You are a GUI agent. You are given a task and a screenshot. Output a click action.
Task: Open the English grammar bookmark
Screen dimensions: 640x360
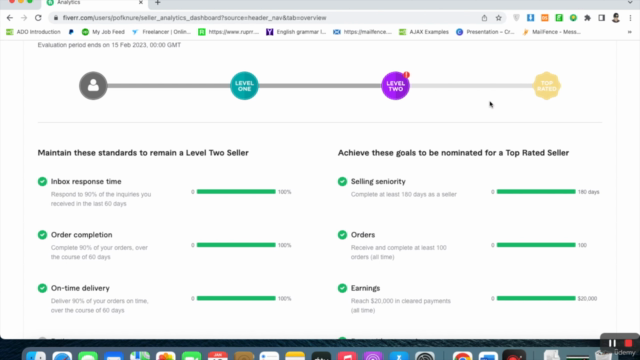click(x=296, y=32)
